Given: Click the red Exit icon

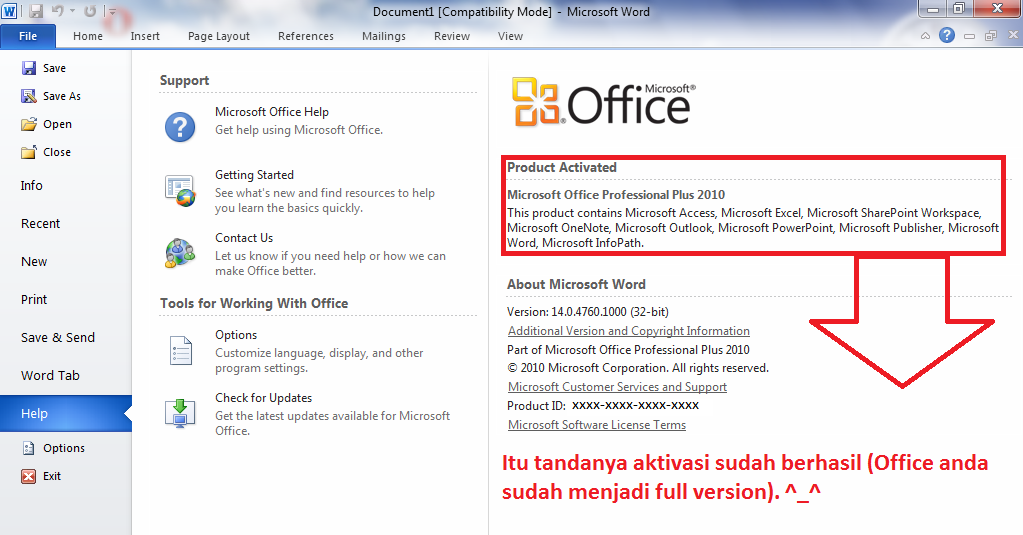Looking at the screenshot, I should (29, 476).
